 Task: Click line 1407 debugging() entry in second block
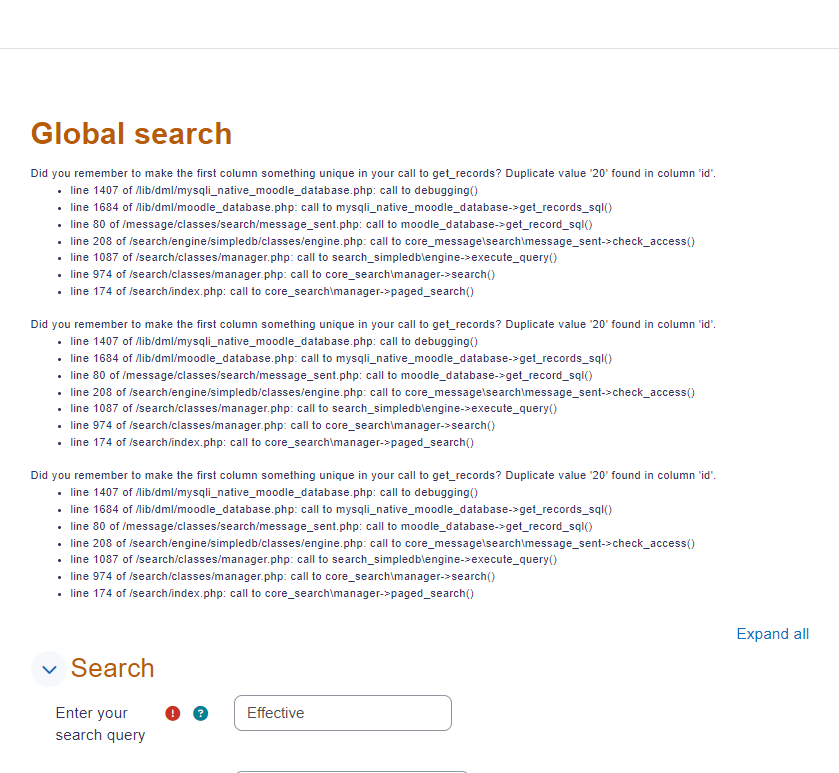click(x=274, y=341)
